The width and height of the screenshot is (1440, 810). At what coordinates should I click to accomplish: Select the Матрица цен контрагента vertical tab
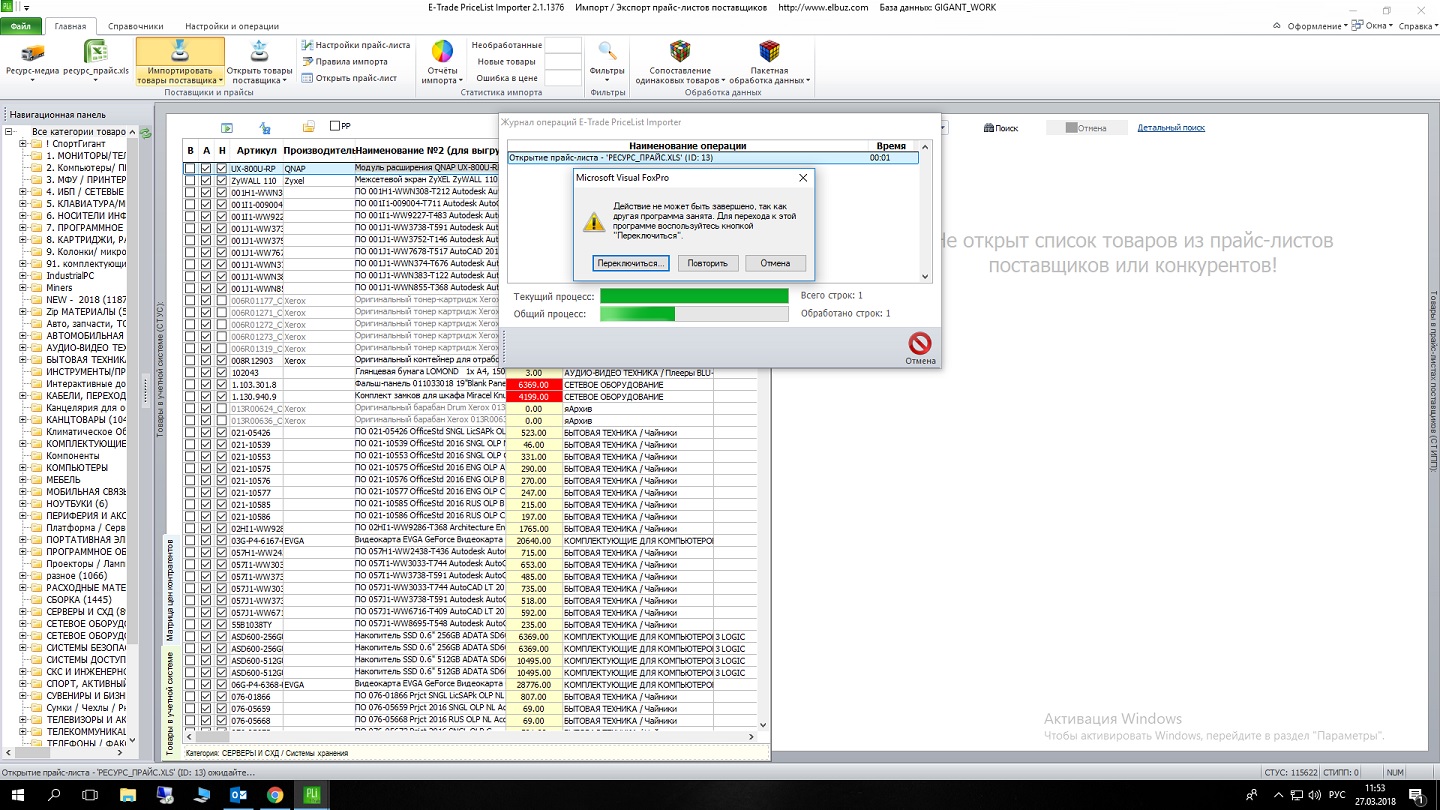(x=169, y=591)
